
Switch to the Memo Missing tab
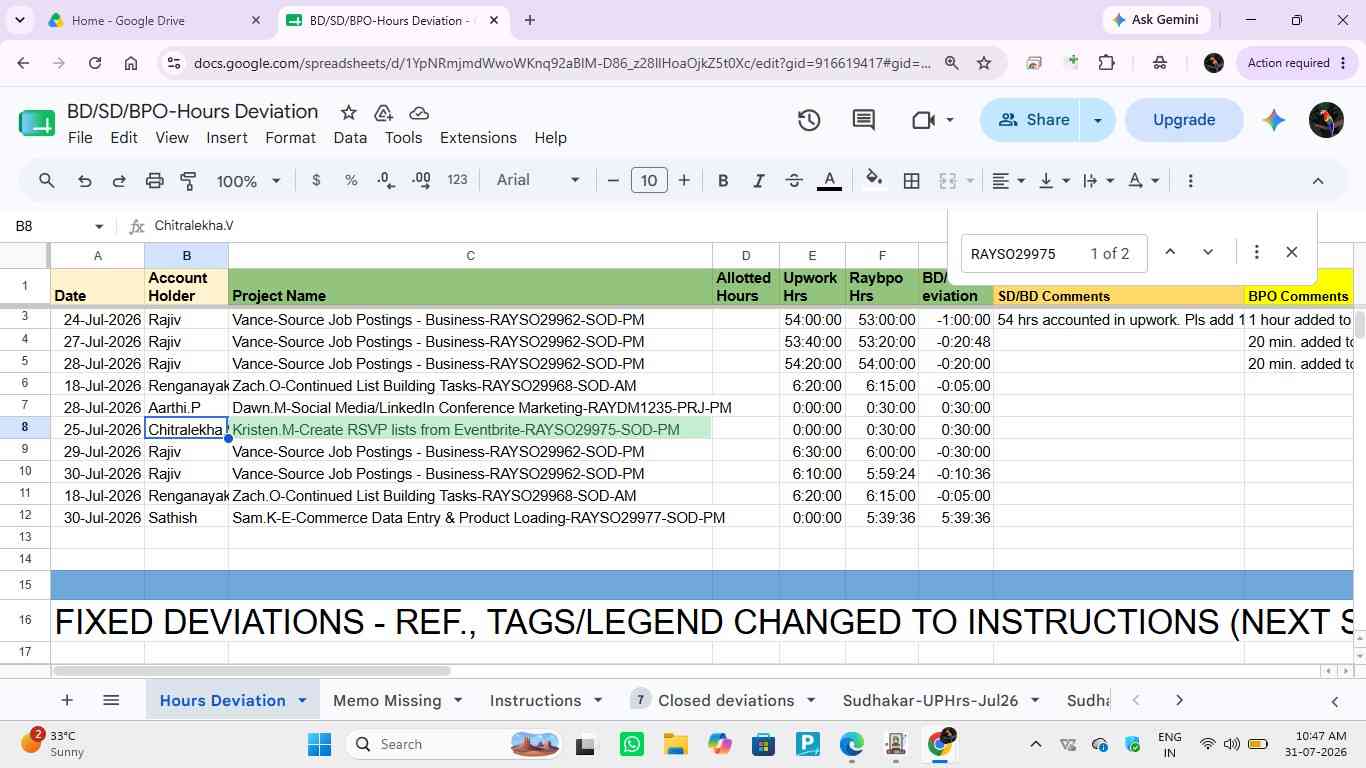(x=387, y=700)
